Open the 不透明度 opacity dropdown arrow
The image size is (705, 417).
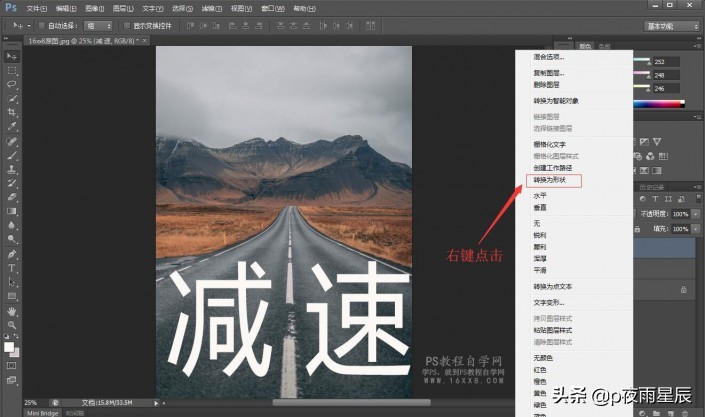click(x=696, y=214)
